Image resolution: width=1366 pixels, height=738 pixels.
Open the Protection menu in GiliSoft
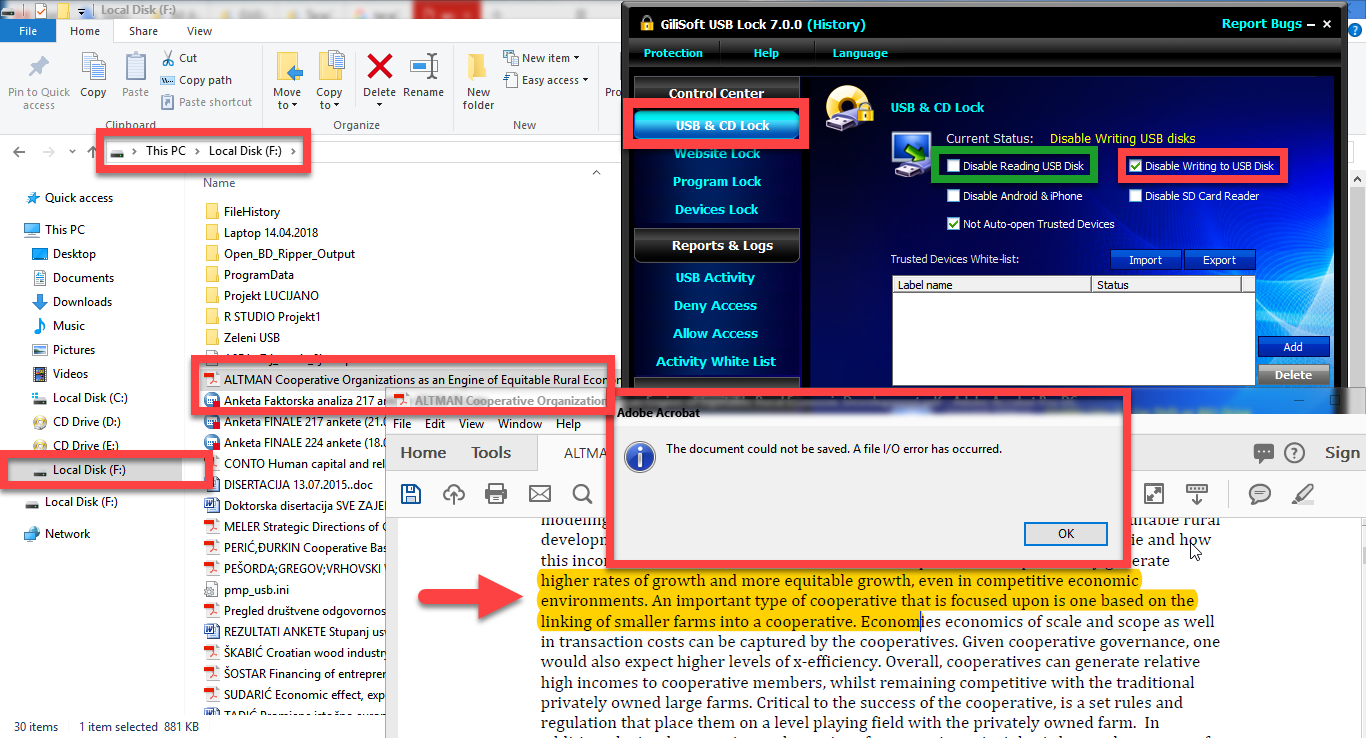point(673,53)
